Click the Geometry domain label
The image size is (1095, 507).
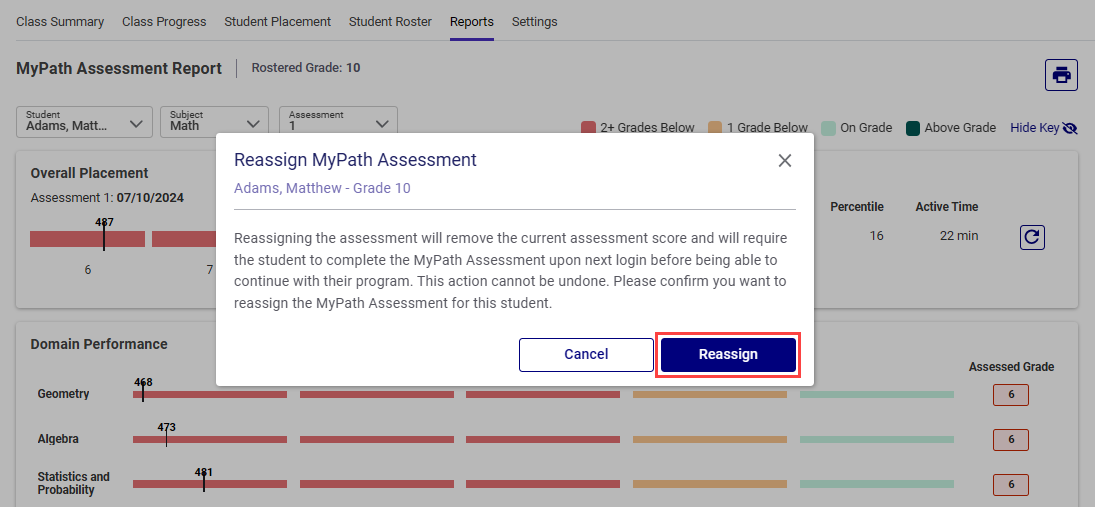click(64, 394)
